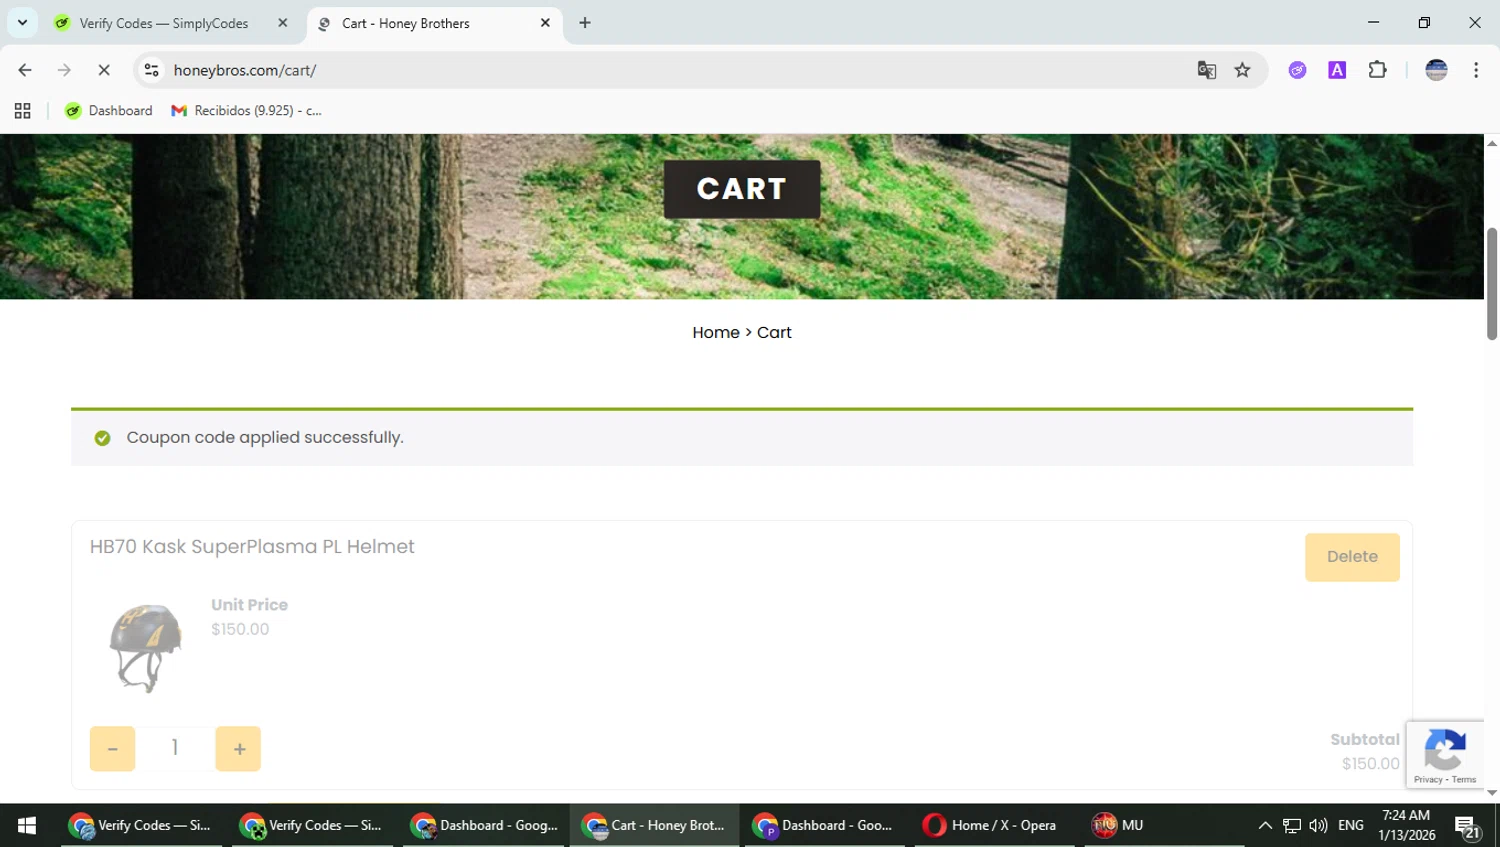
Task: Bookmark this page with the star
Action: pyautogui.click(x=1242, y=70)
